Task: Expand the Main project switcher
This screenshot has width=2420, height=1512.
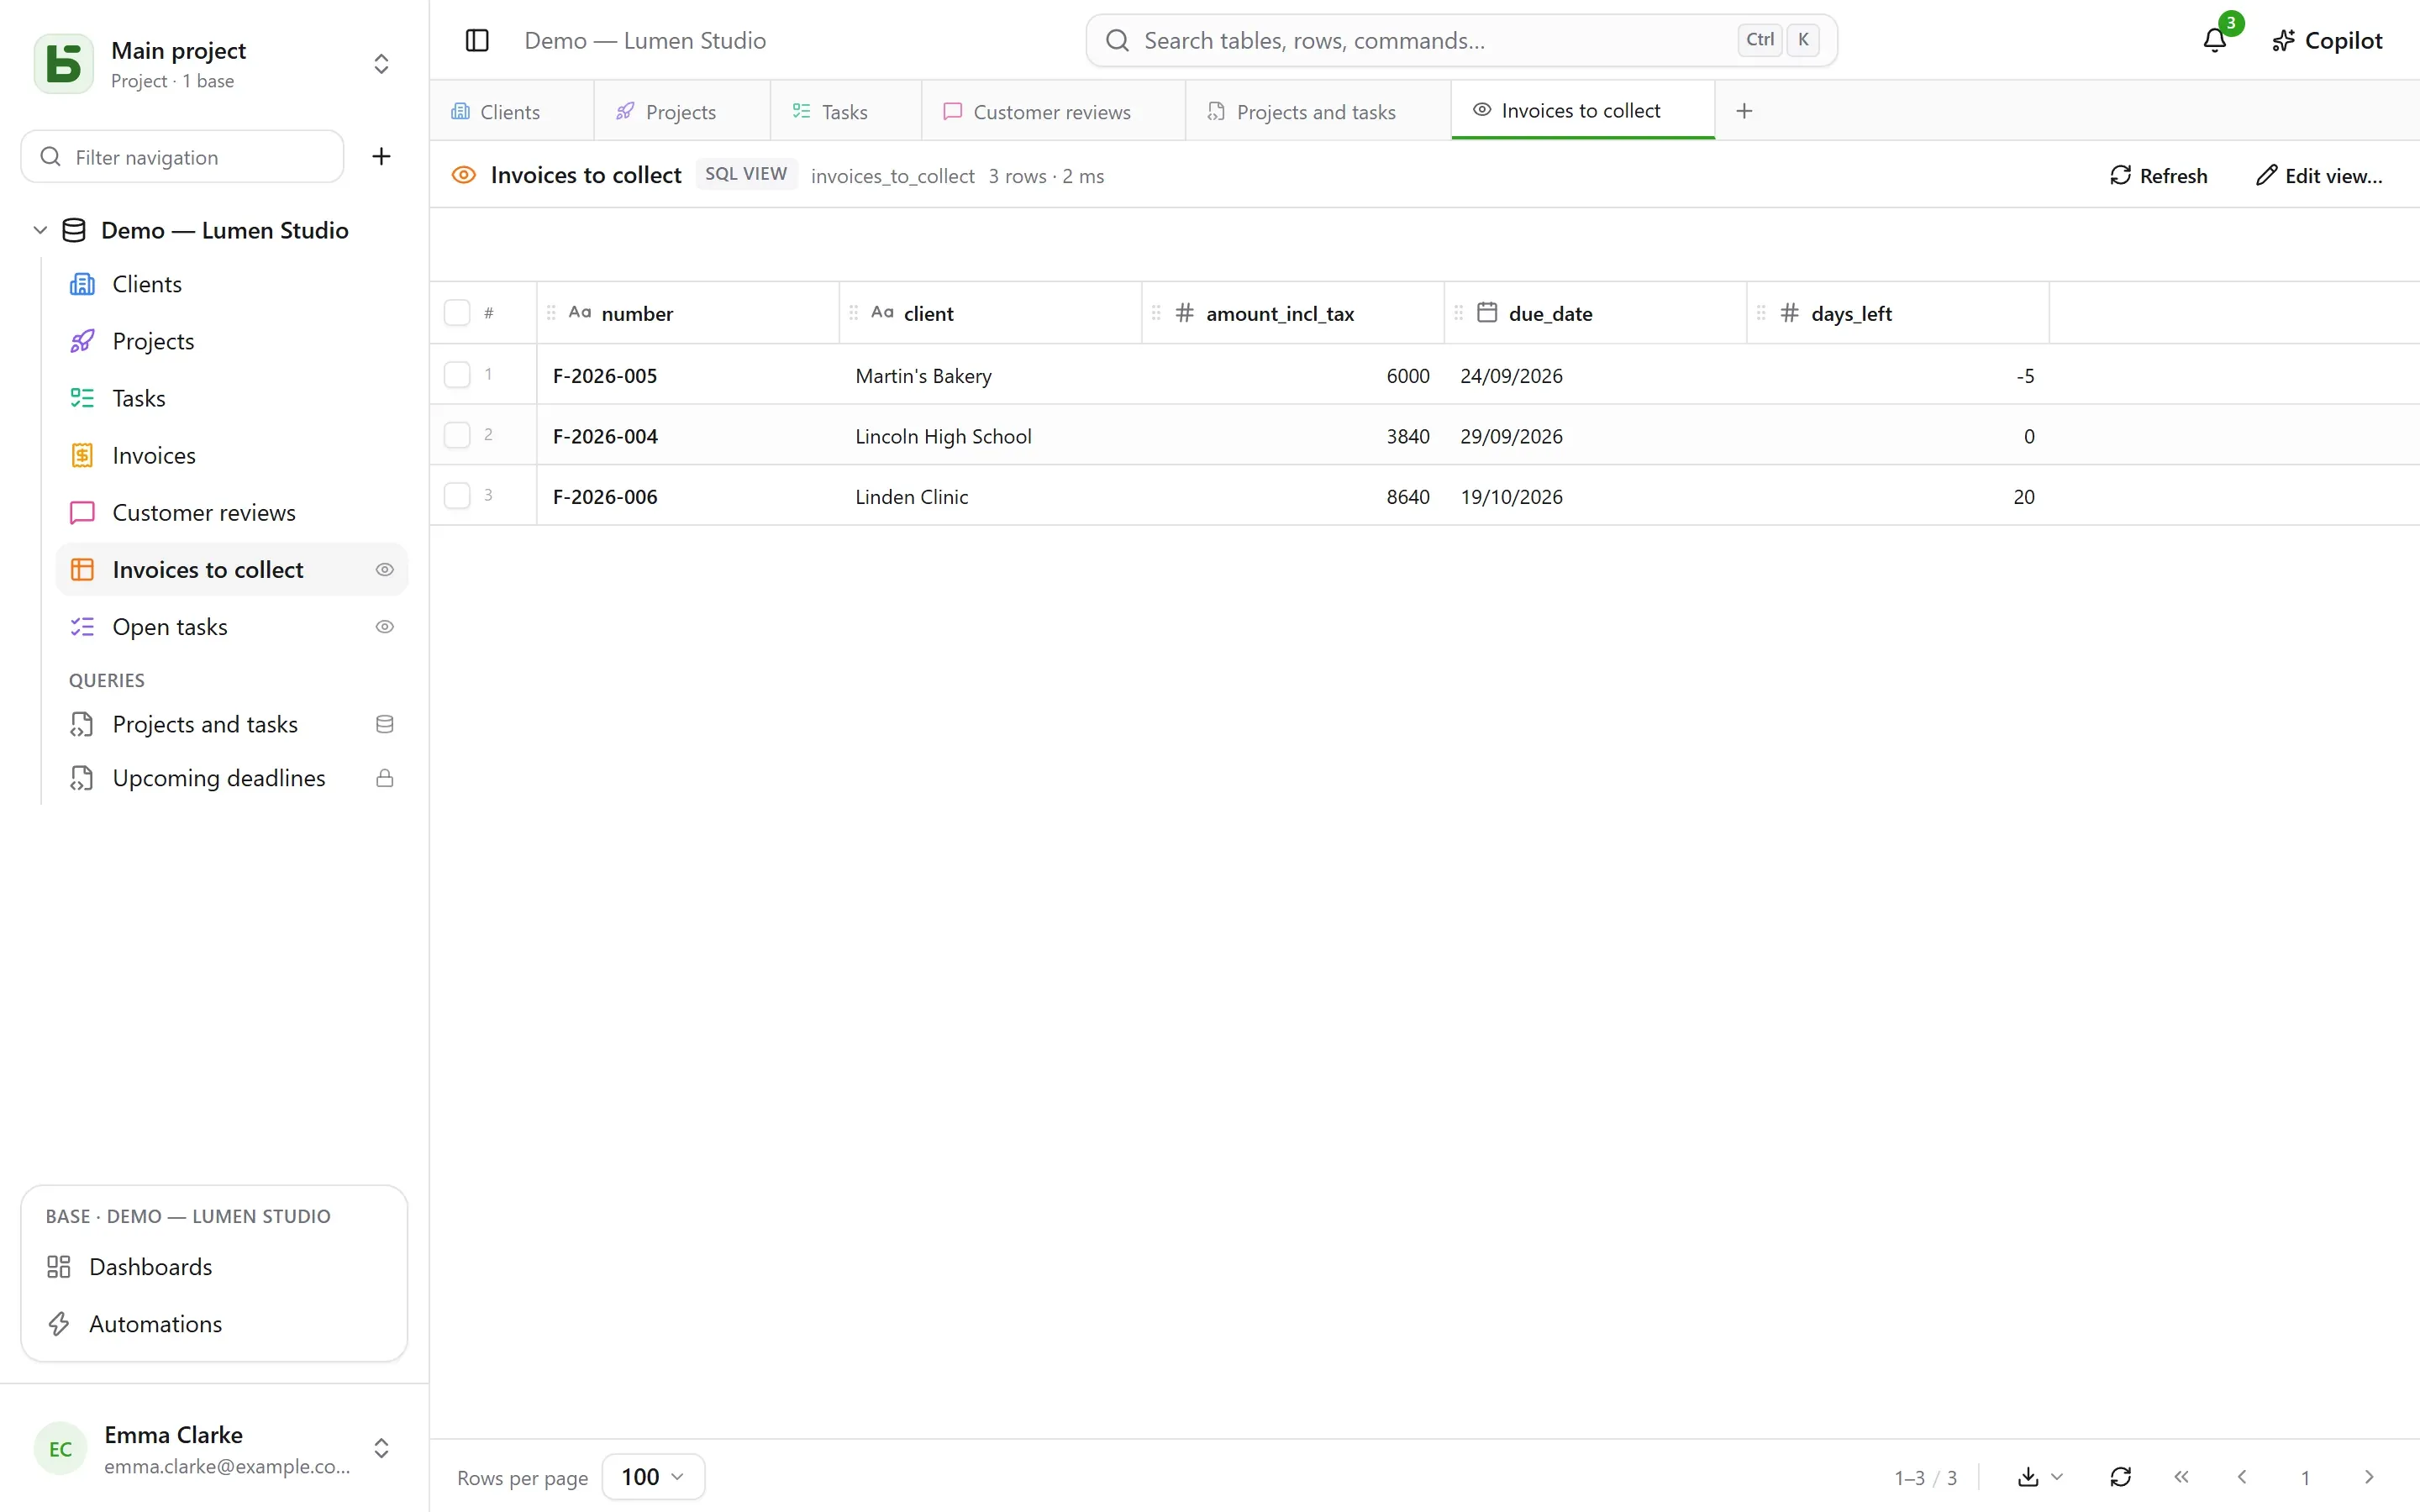Action: coord(381,64)
